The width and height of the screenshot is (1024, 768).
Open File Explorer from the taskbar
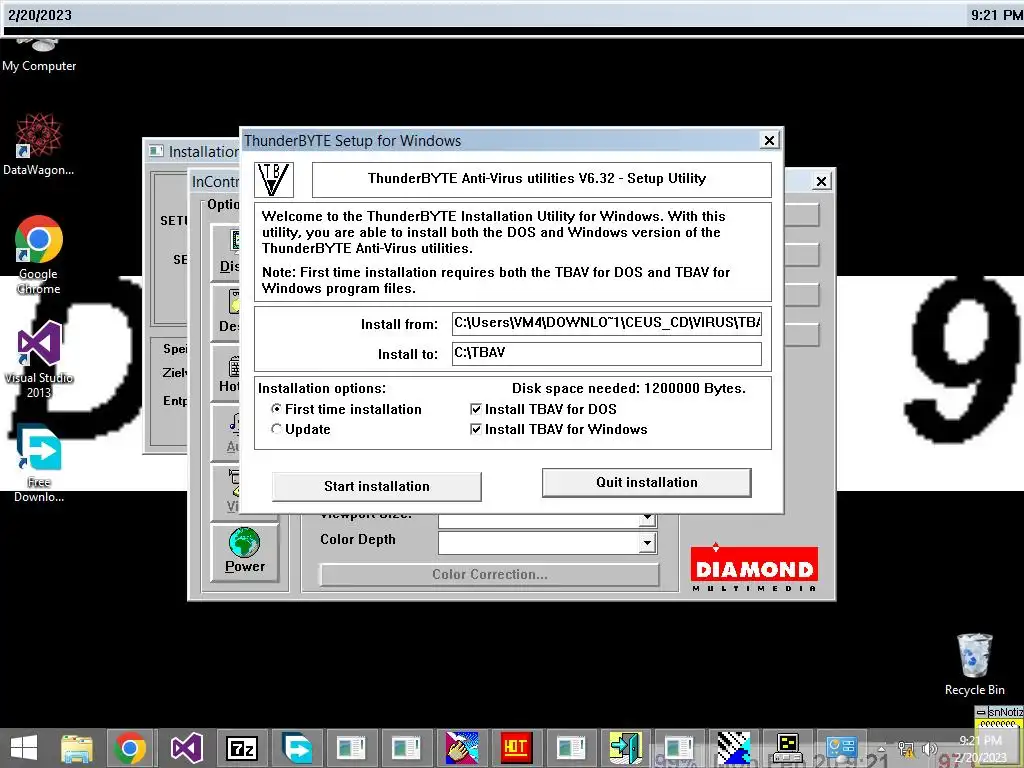tap(76, 748)
